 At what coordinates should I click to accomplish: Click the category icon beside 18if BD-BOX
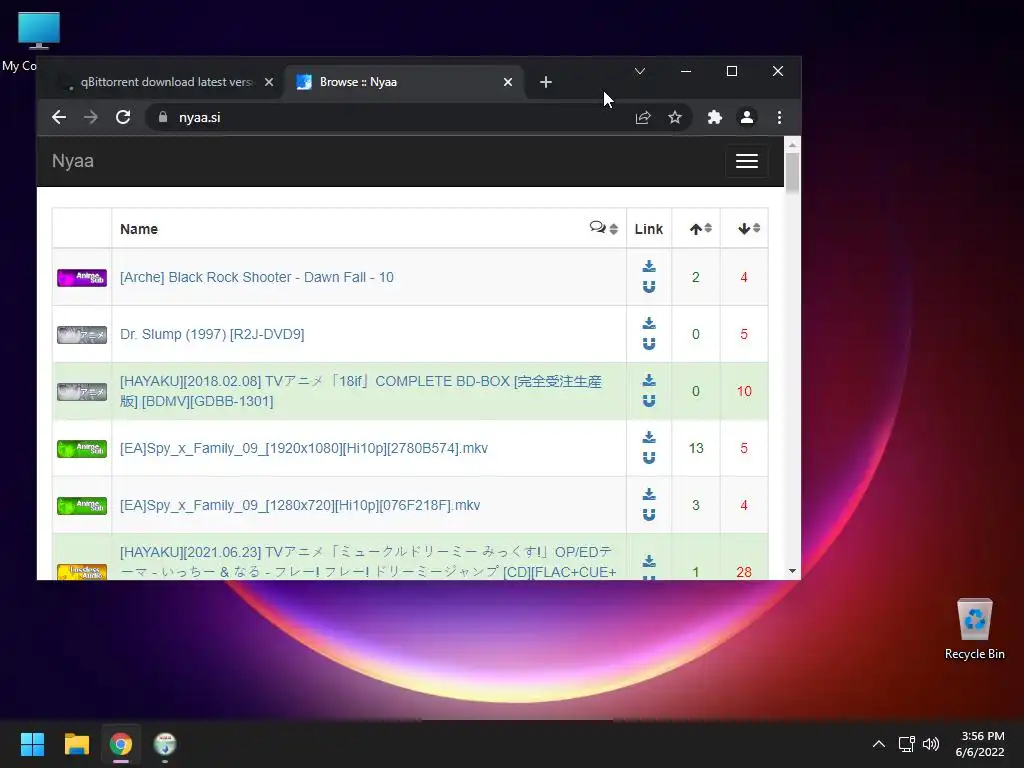[x=82, y=392]
